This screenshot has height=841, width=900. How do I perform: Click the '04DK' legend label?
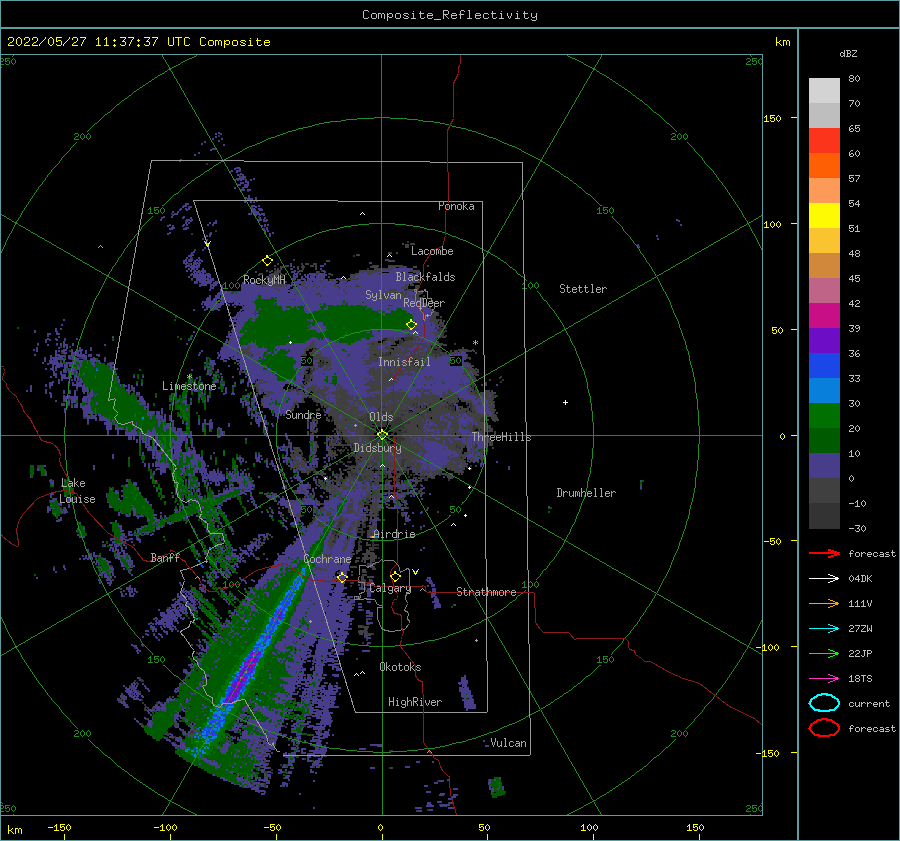[x=860, y=578]
